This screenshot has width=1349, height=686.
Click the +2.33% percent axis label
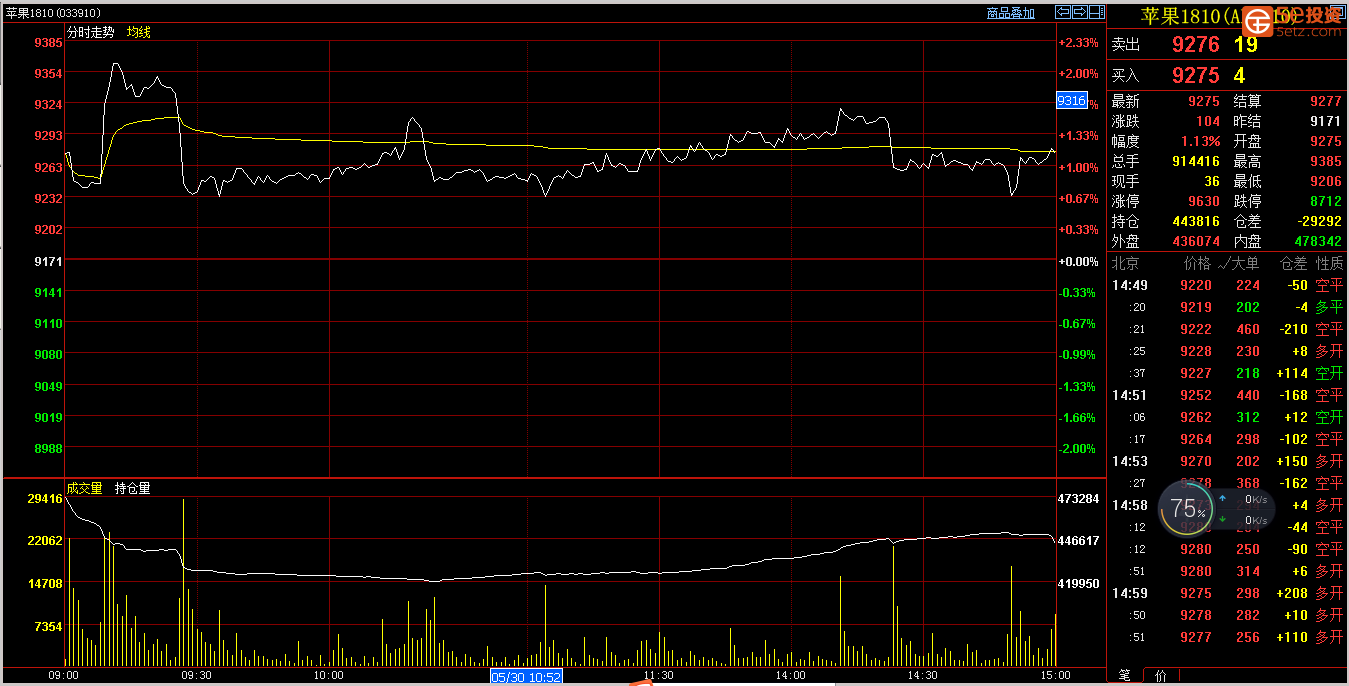pos(1078,42)
